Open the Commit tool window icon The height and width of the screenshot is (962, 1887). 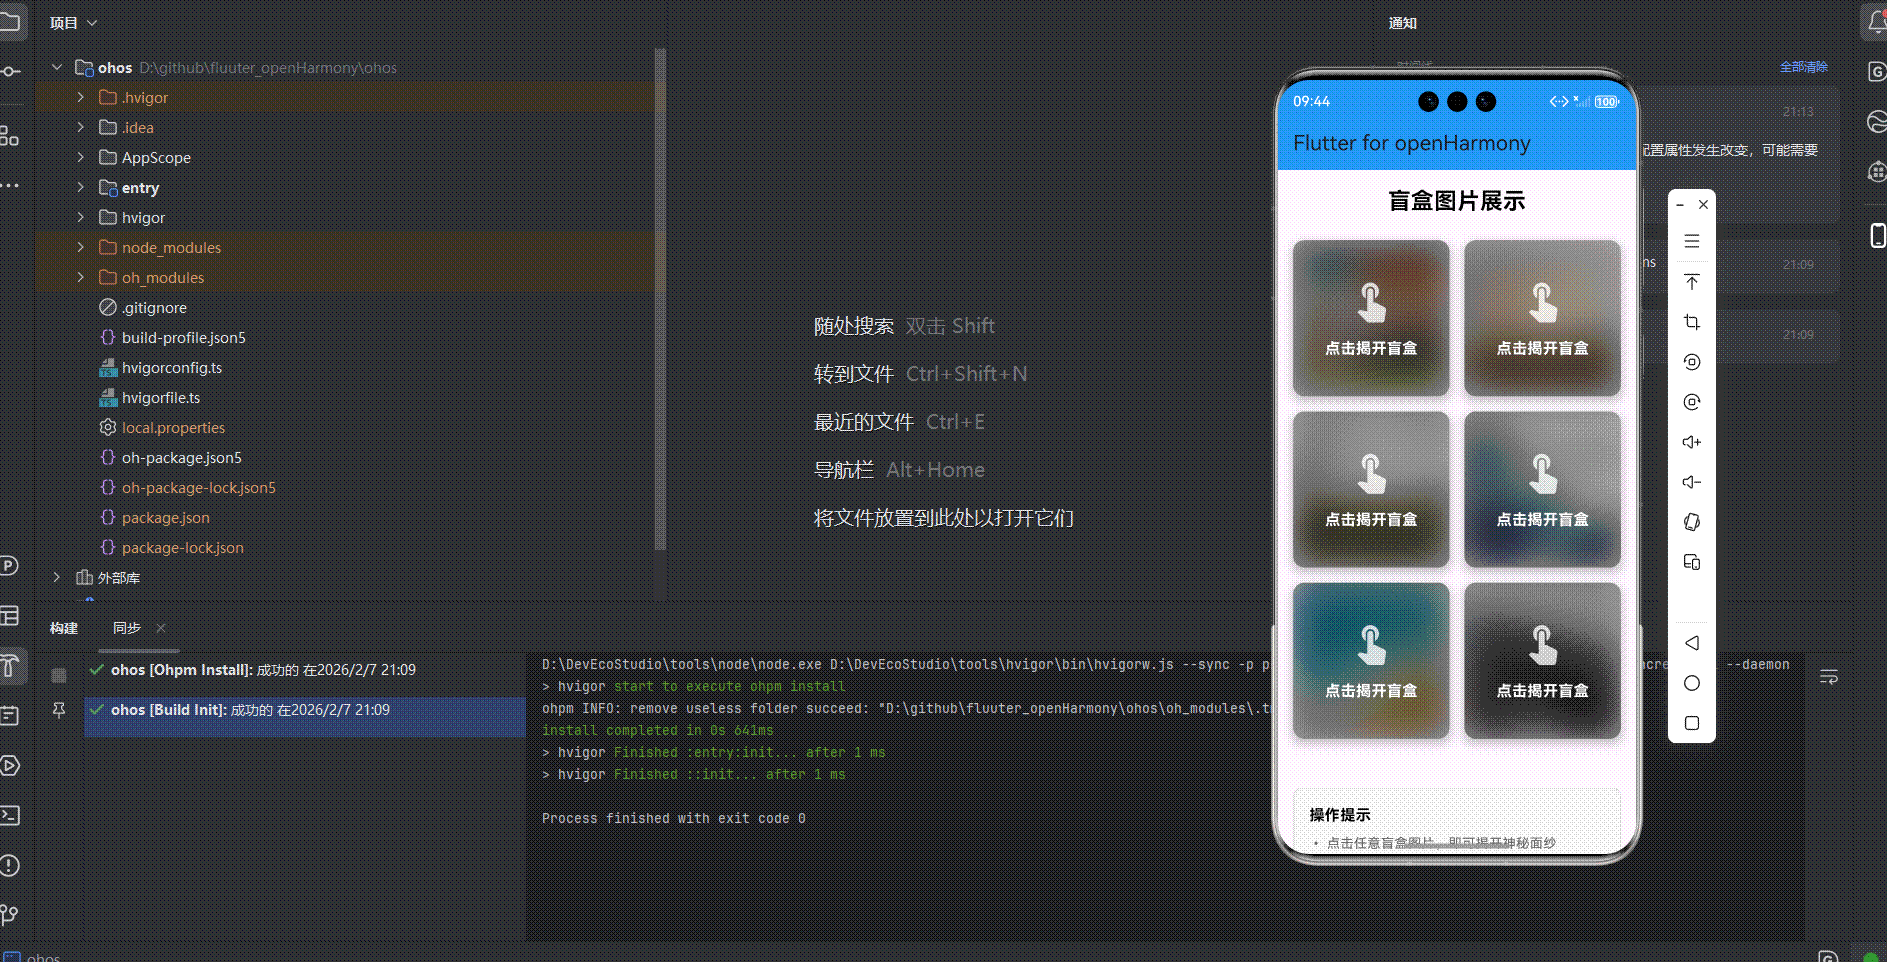click(9, 71)
